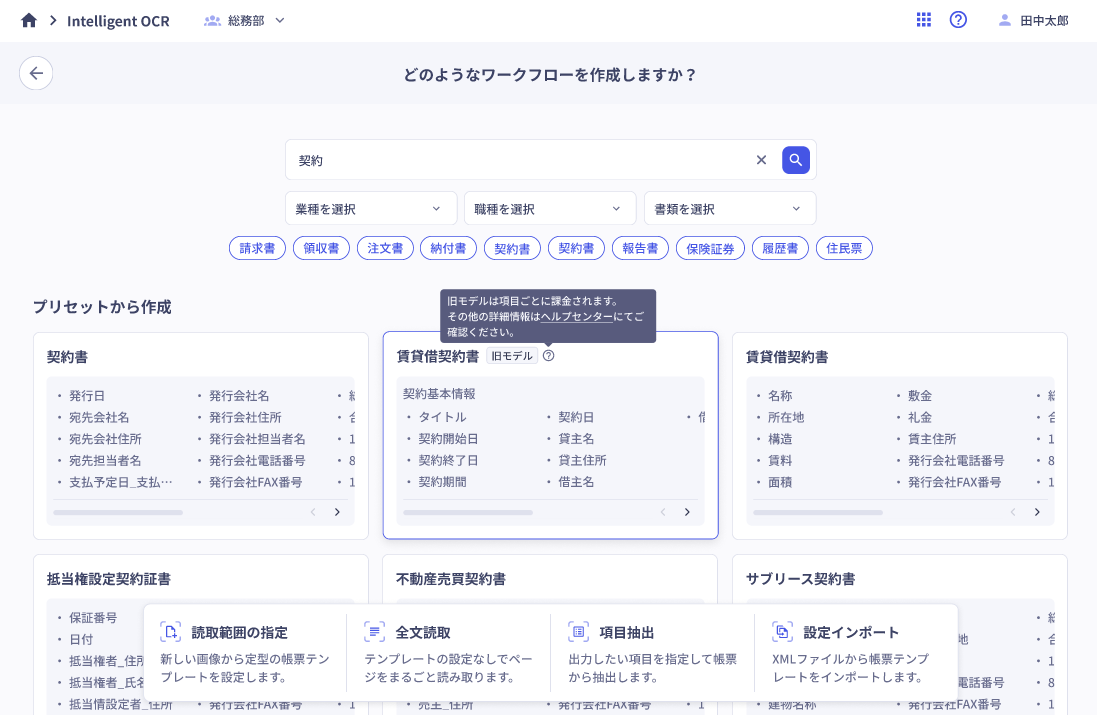
Task: Open the help question mark icon in header
Action: pos(958,20)
